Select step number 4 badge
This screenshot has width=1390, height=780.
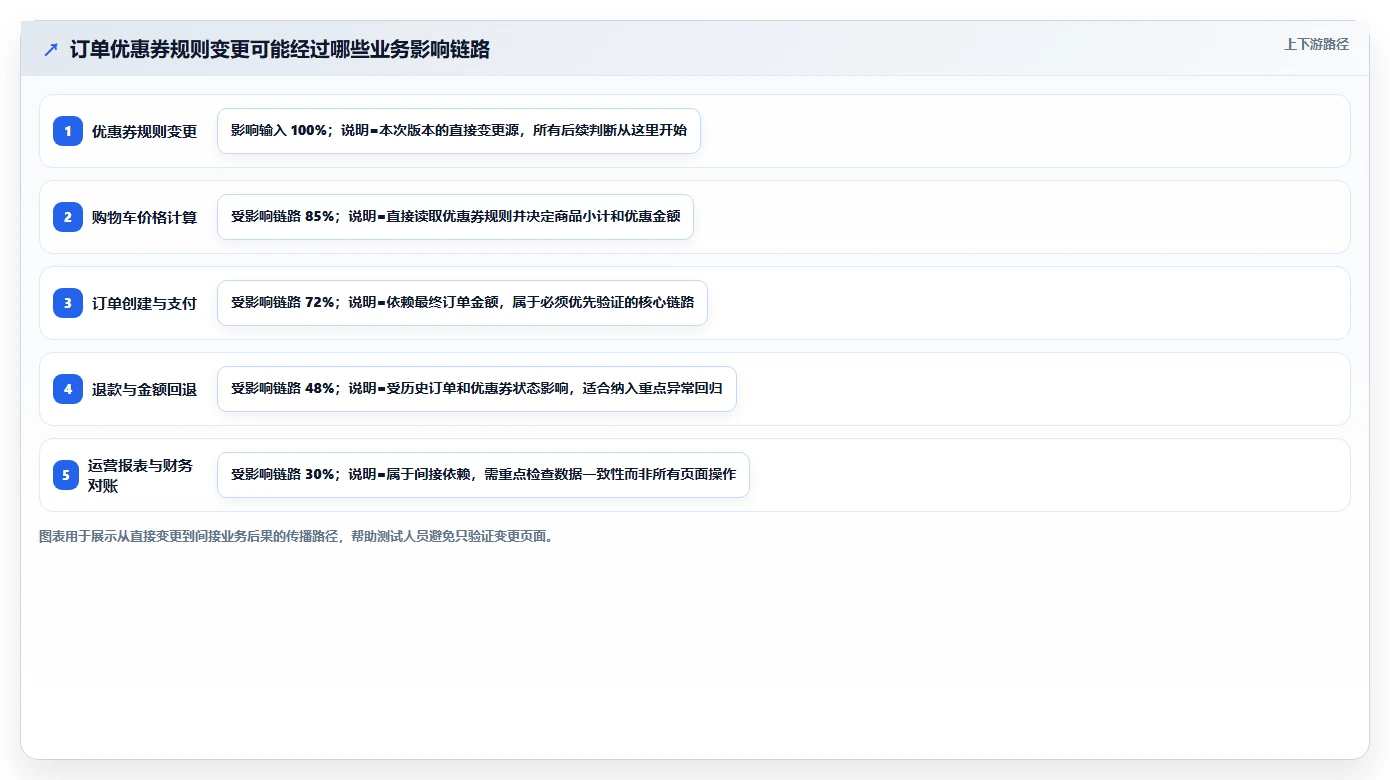tap(68, 389)
